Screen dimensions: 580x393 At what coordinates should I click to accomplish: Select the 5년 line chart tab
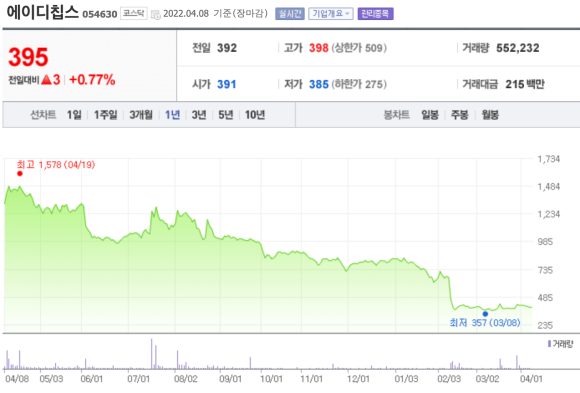[x=226, y=115]
